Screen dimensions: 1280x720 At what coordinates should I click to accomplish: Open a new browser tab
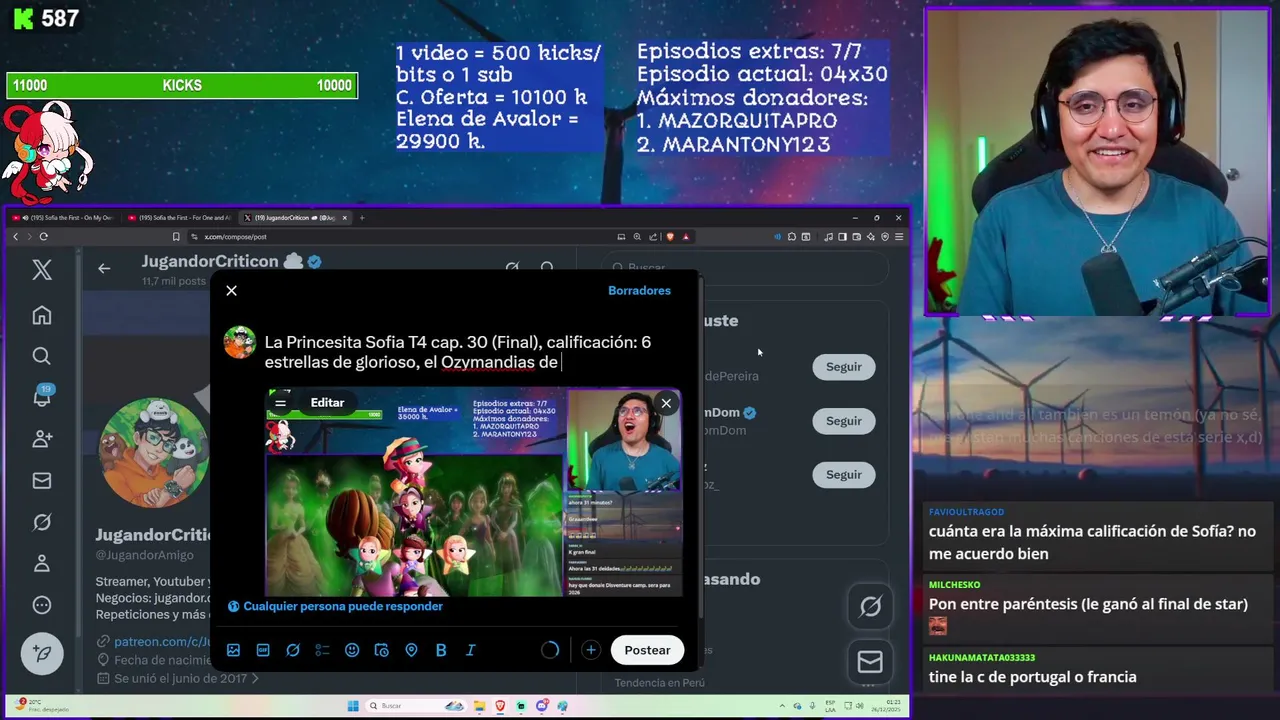pyautogui.click(x=362, y=218)
